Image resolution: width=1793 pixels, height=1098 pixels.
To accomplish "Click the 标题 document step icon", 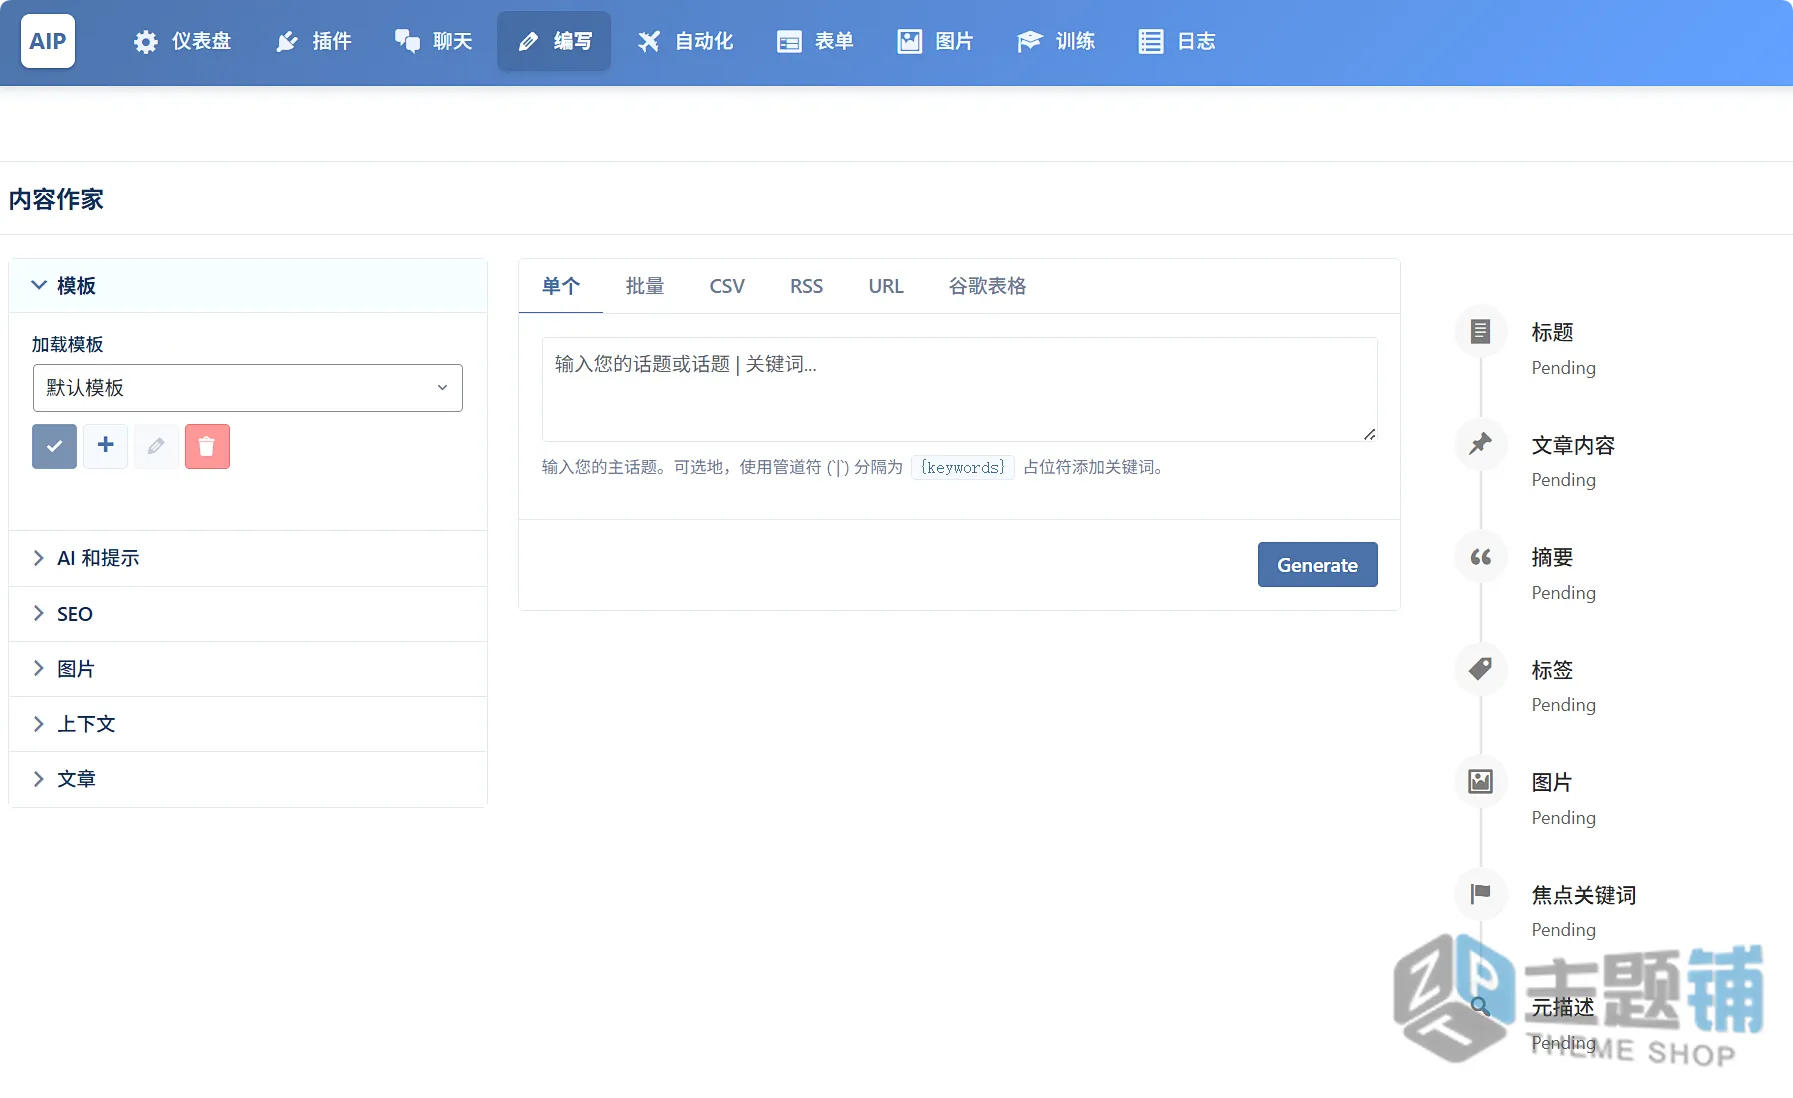I will (x=1481, y=331).
